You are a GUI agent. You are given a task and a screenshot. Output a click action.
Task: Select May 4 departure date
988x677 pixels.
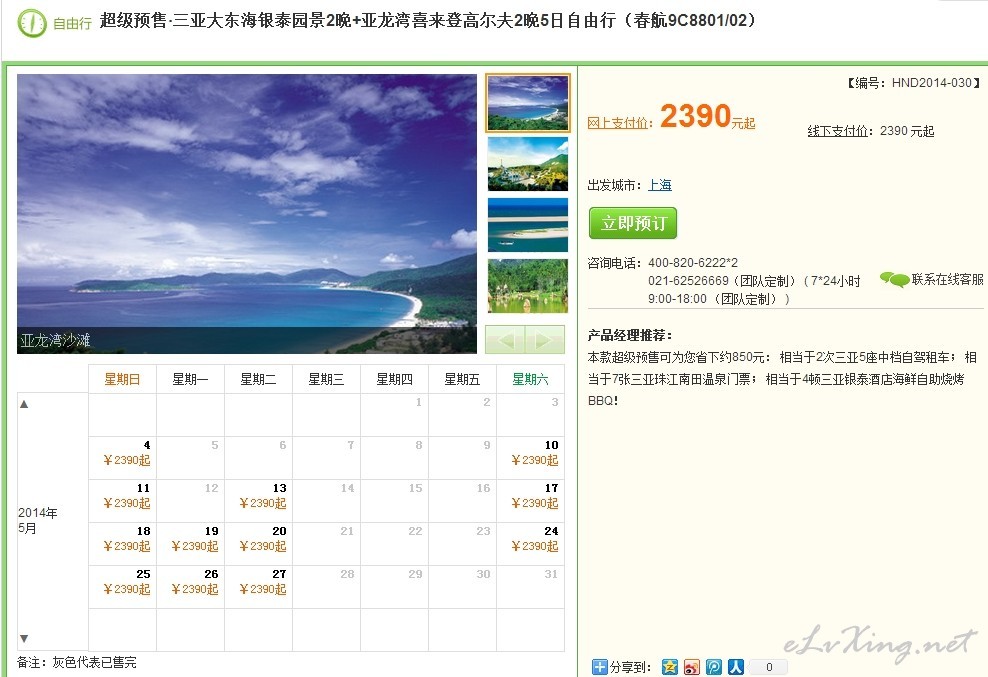[122, 458]
